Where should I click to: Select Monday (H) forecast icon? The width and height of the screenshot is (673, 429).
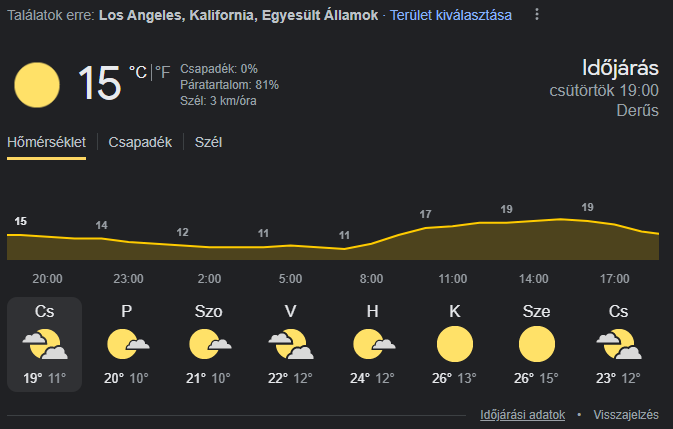[372, 345]
